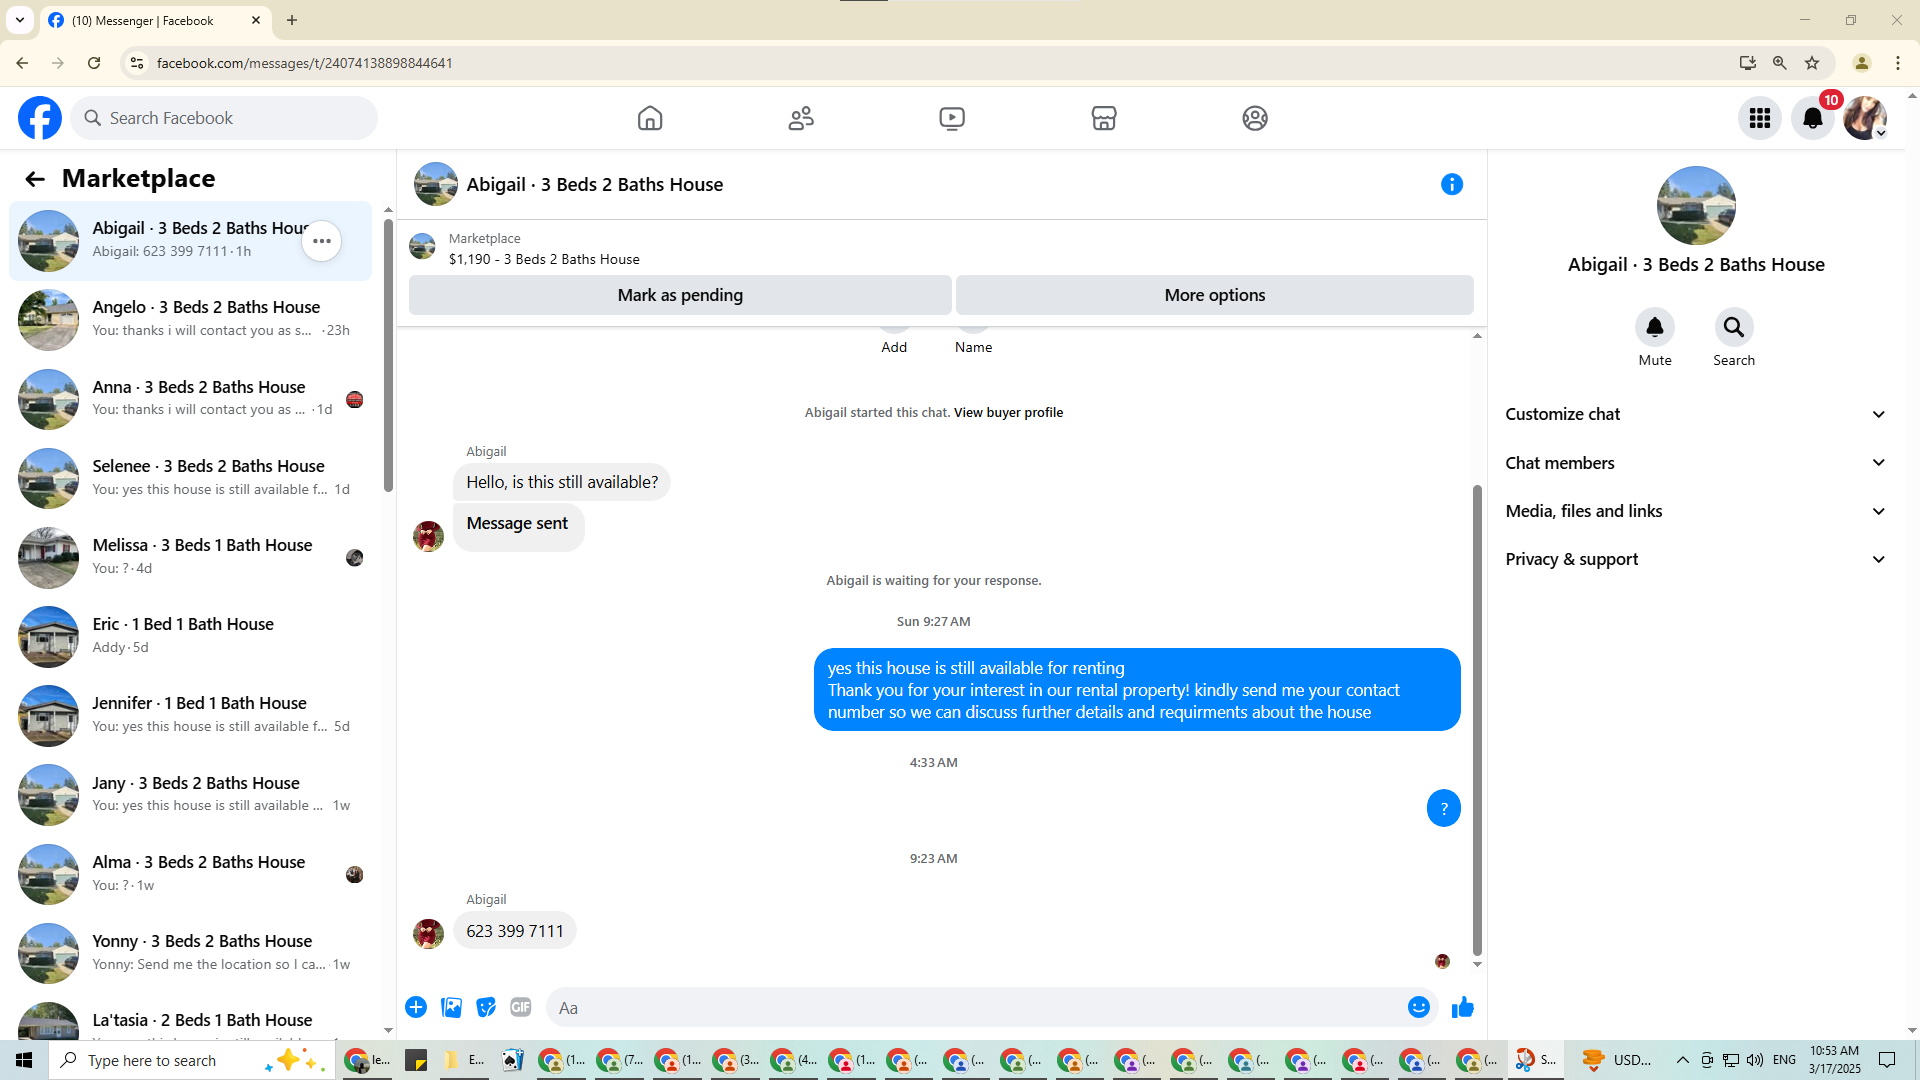Open Jany 3 Beds 2 Baths House chat
This screenshot has width=1920, height=1080.
coord(190,795)
